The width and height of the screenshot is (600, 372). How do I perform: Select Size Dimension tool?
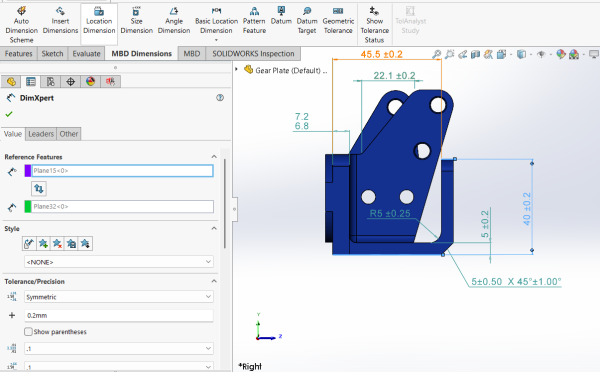pos(137,20)
